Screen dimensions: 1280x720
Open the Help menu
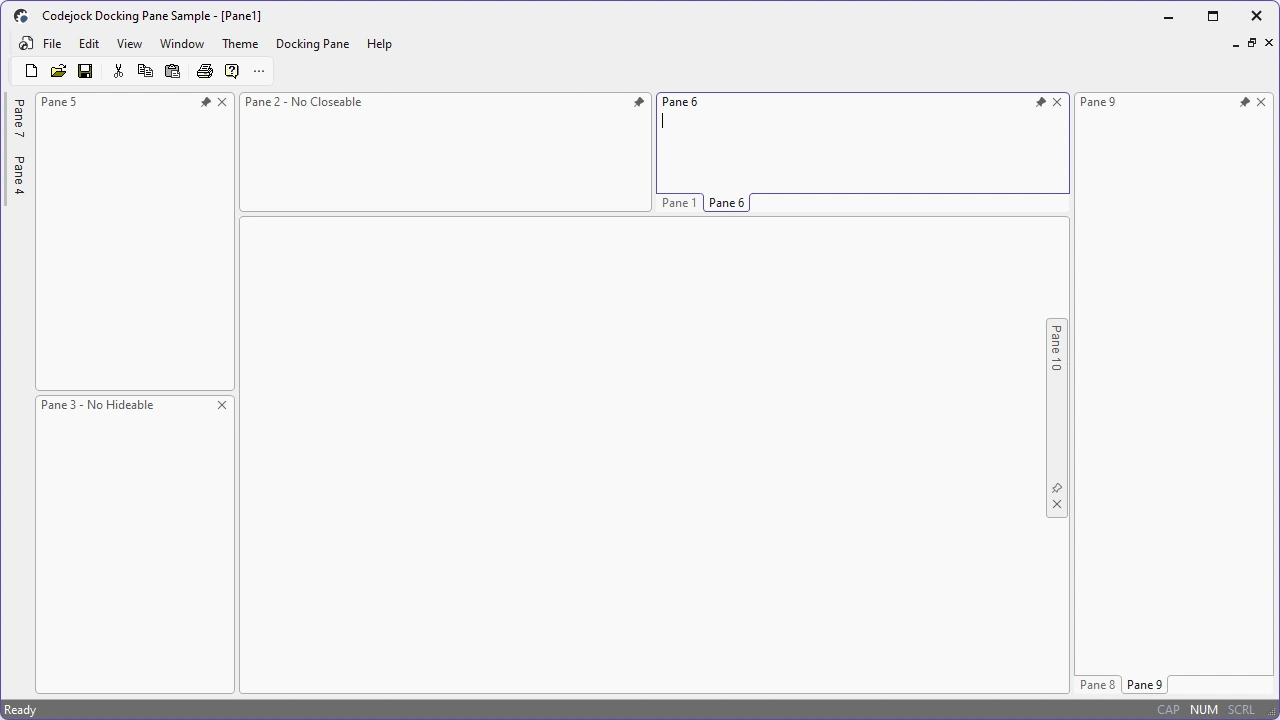pyautogui.click(x=379, y=44)
